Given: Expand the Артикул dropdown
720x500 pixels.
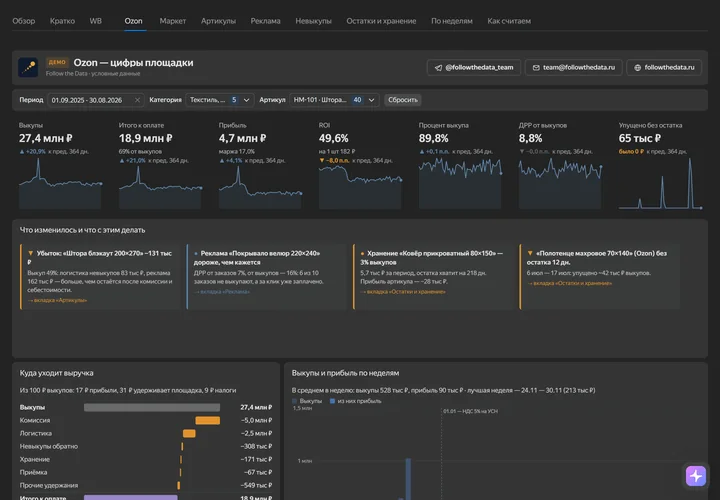Looking at the screenshot, I should click(x=334, y=100).
